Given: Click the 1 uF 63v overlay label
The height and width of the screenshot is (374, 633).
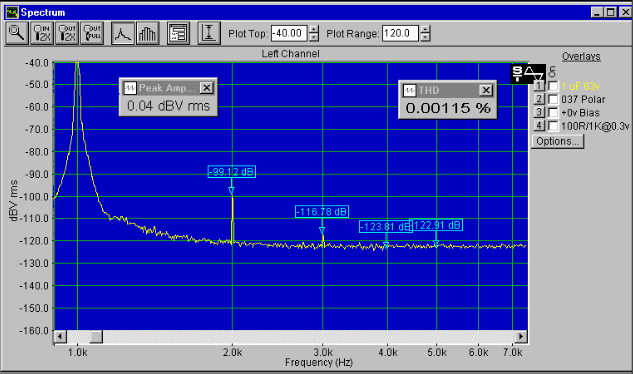Looking at the screenshot, I should point(580,86).
